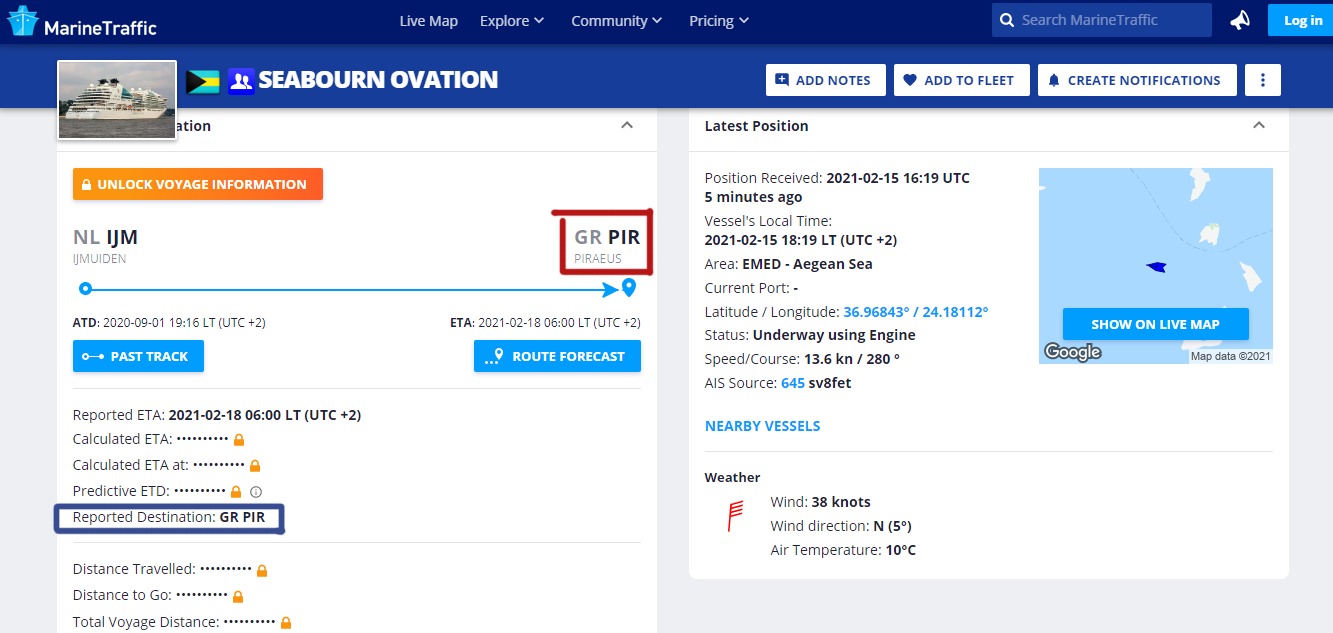Click the blue vessel-type icon beside SEABOURN OVATION
Image resolution: width=1333 pixels, height=633 pixels.
click(x=241, y=81)
